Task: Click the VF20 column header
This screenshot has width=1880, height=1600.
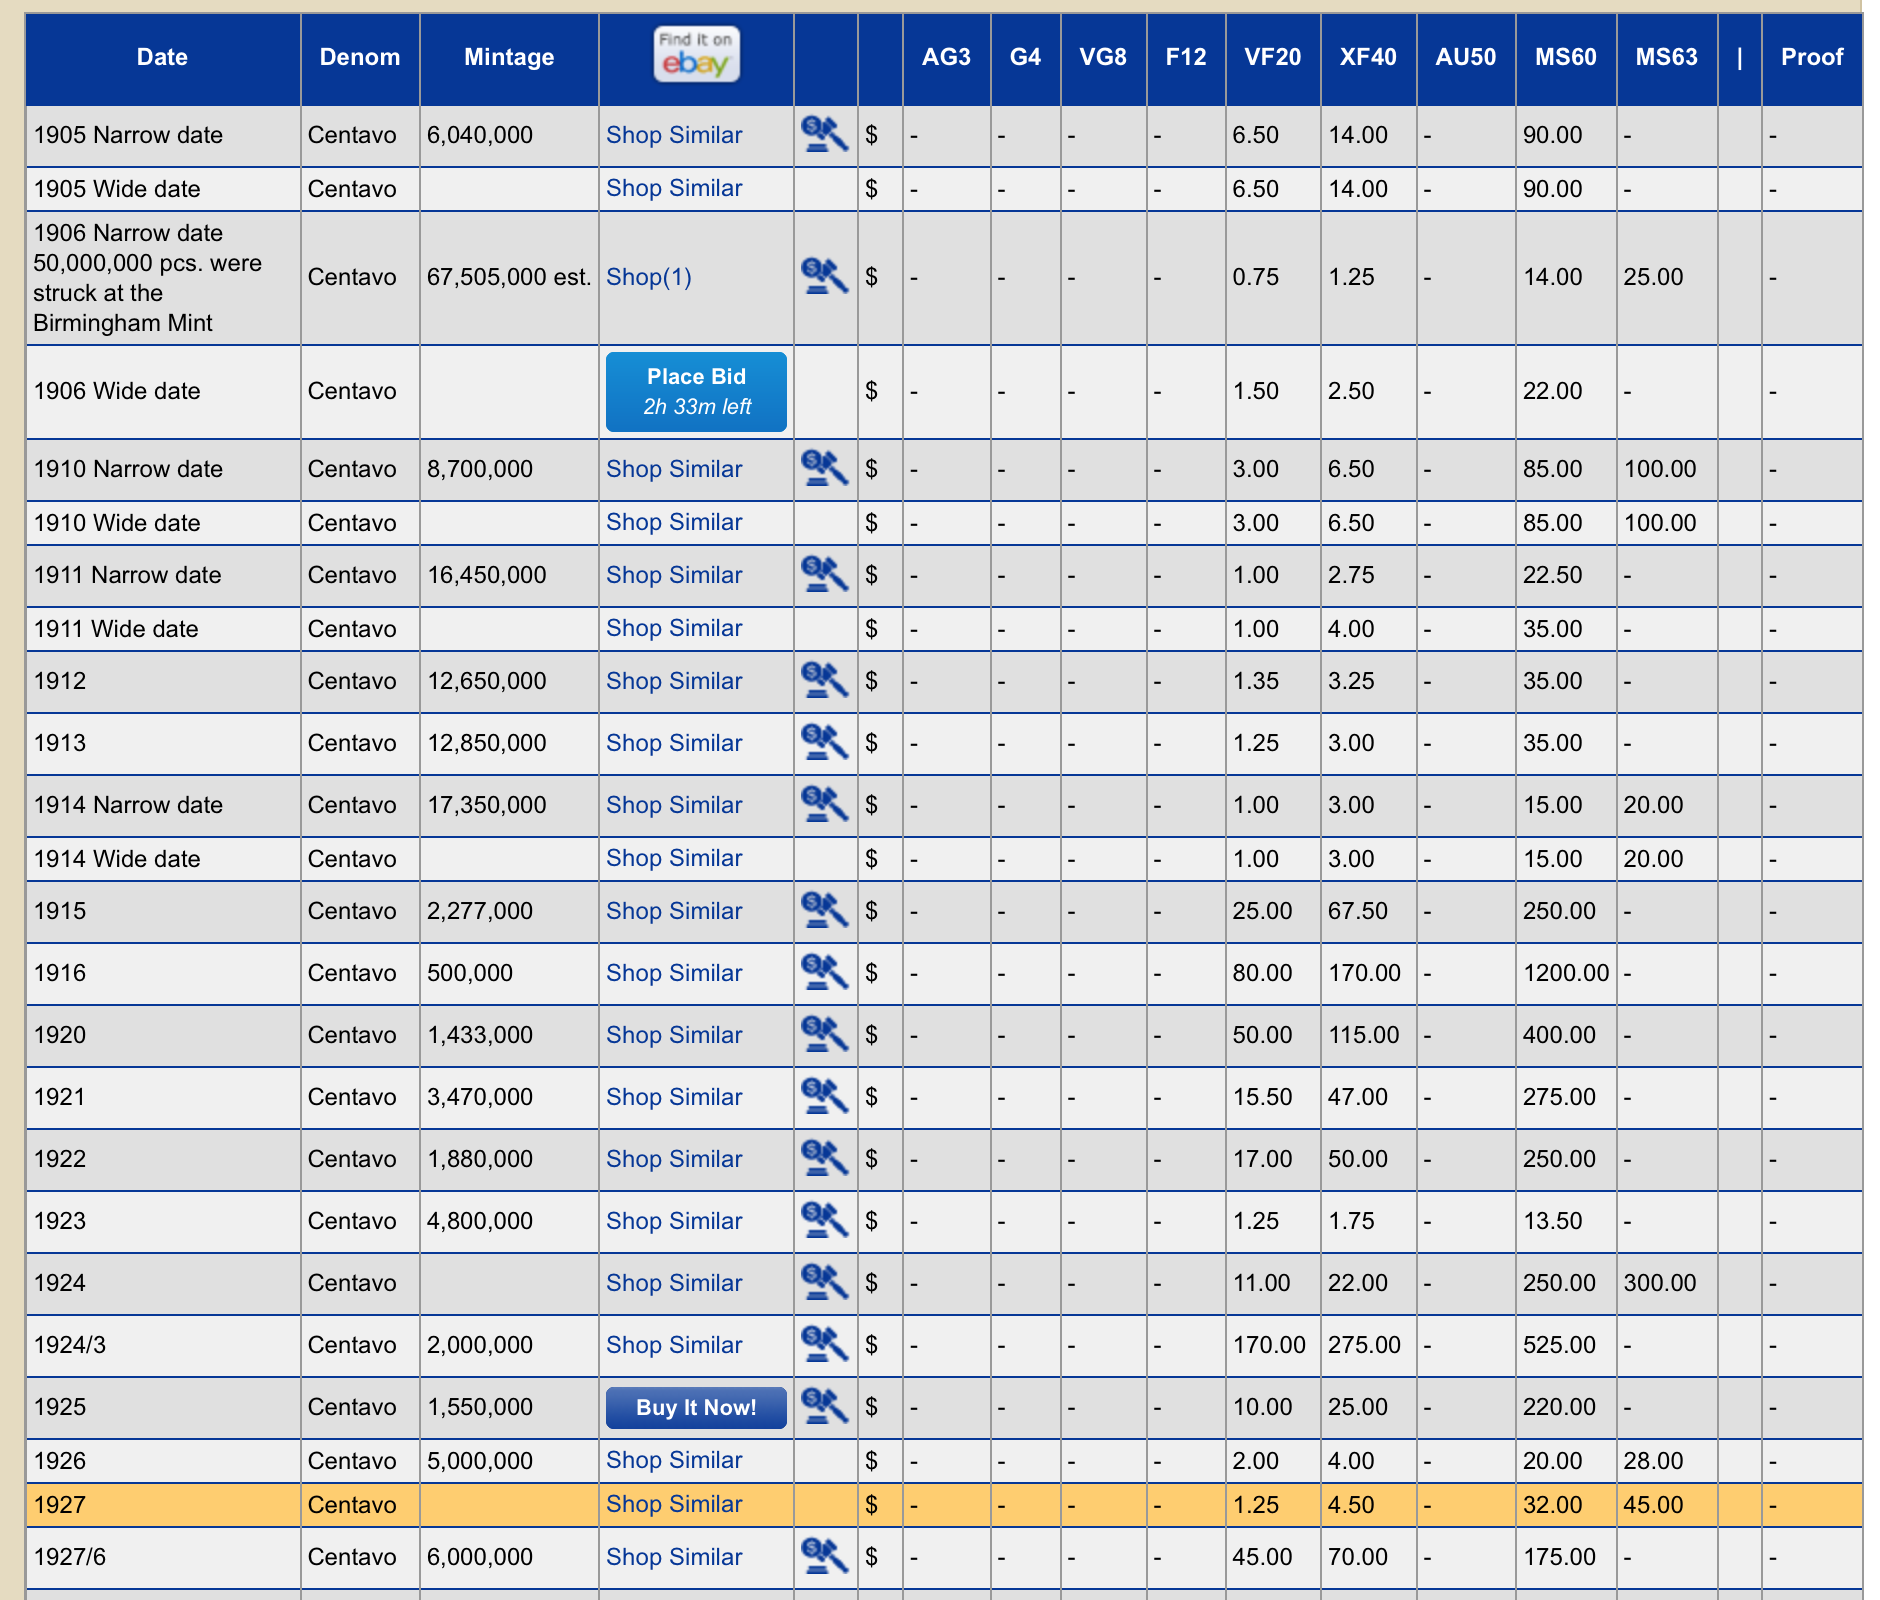Action: pos(1273,57)
